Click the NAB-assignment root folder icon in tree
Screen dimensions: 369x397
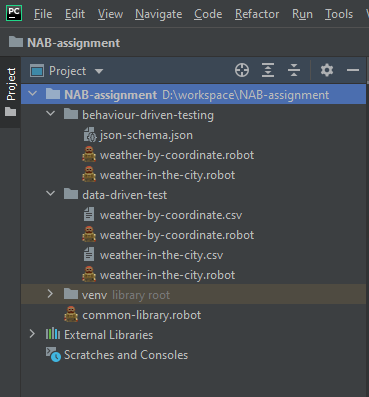tap(53, 94)
